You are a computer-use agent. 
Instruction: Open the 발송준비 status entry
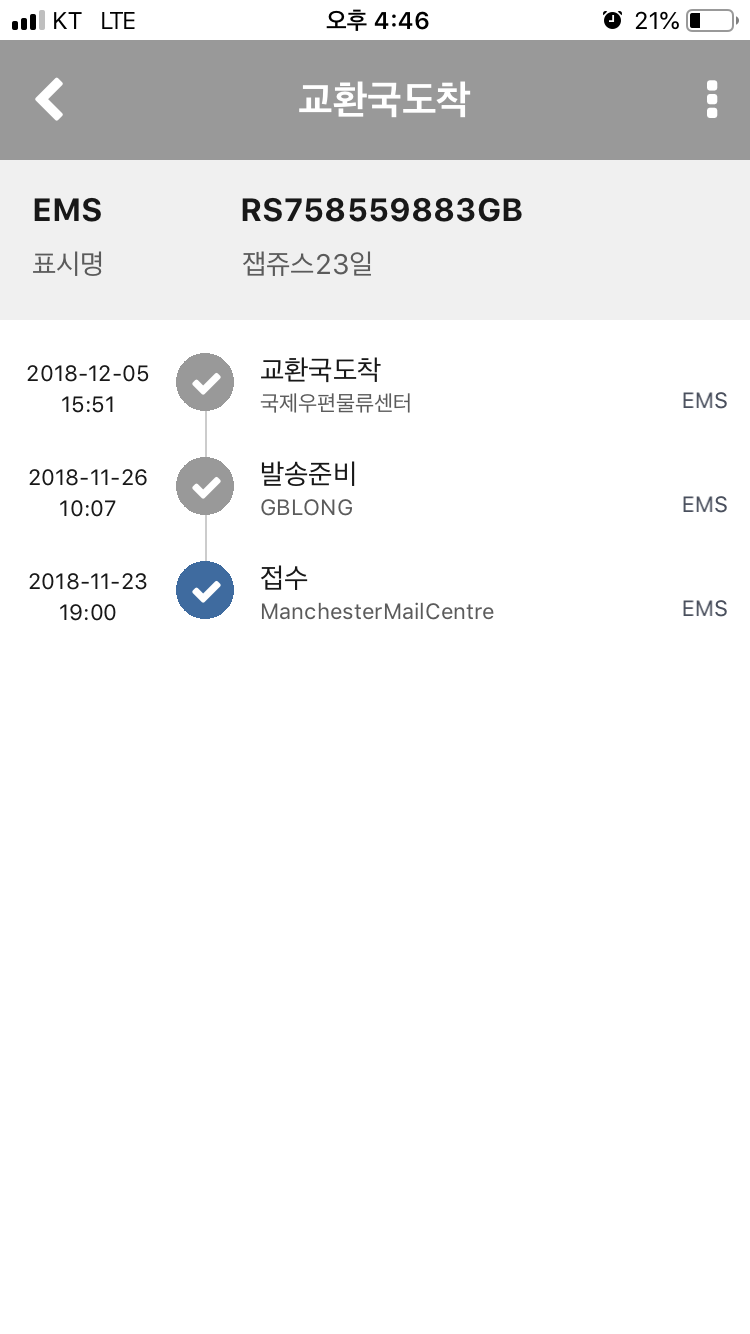pos(308,473)
